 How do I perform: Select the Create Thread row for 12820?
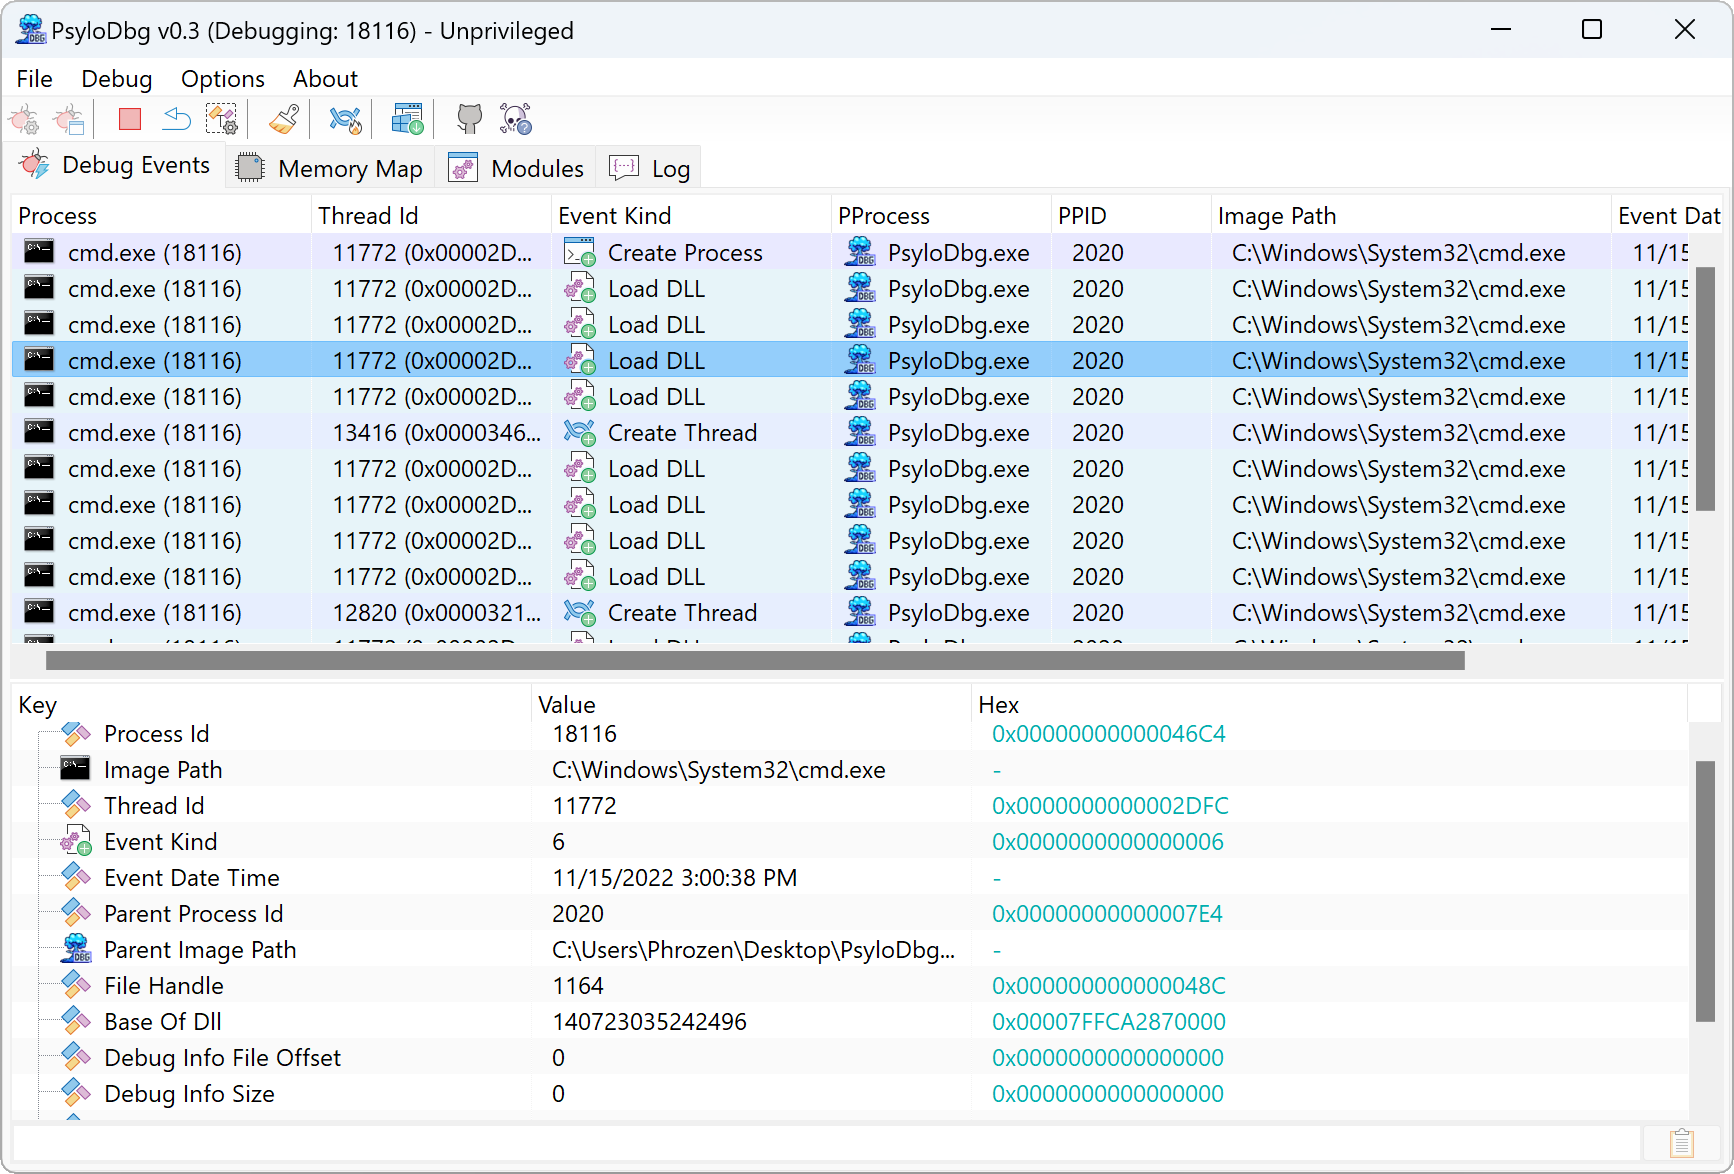click(850, 613)
